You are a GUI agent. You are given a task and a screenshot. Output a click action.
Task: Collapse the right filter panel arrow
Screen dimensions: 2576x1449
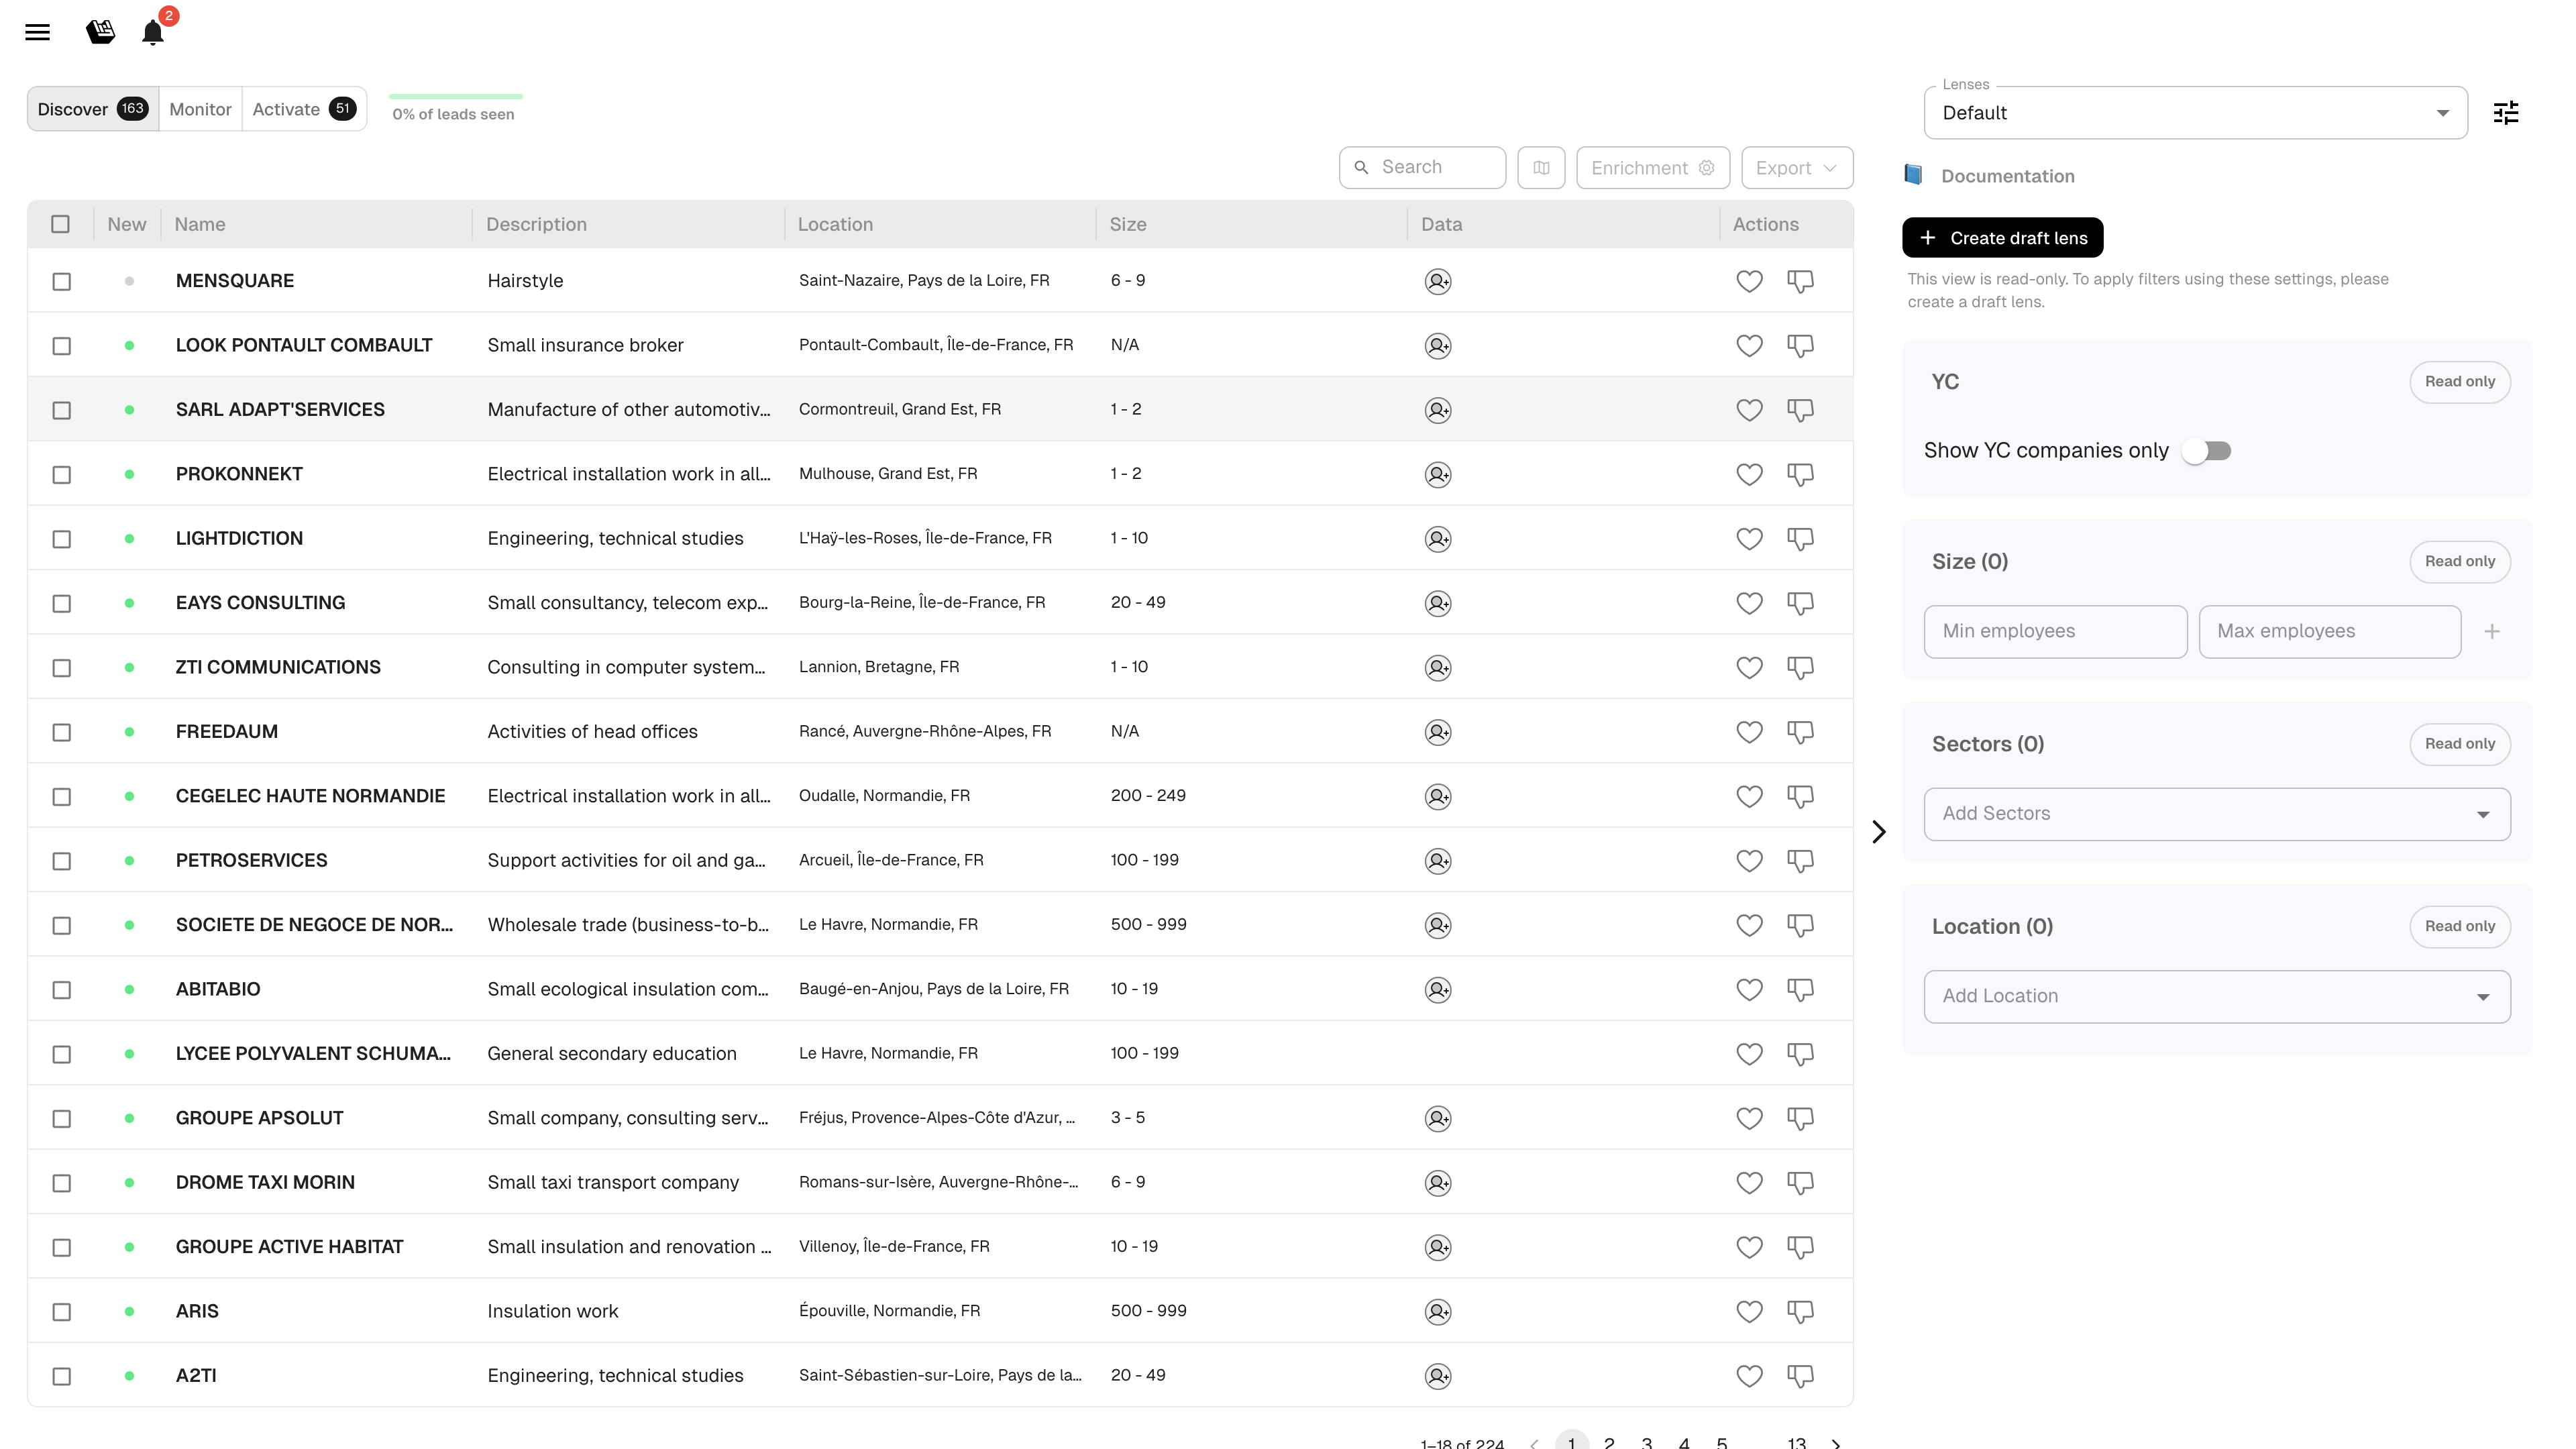[x=1878, y=832]
